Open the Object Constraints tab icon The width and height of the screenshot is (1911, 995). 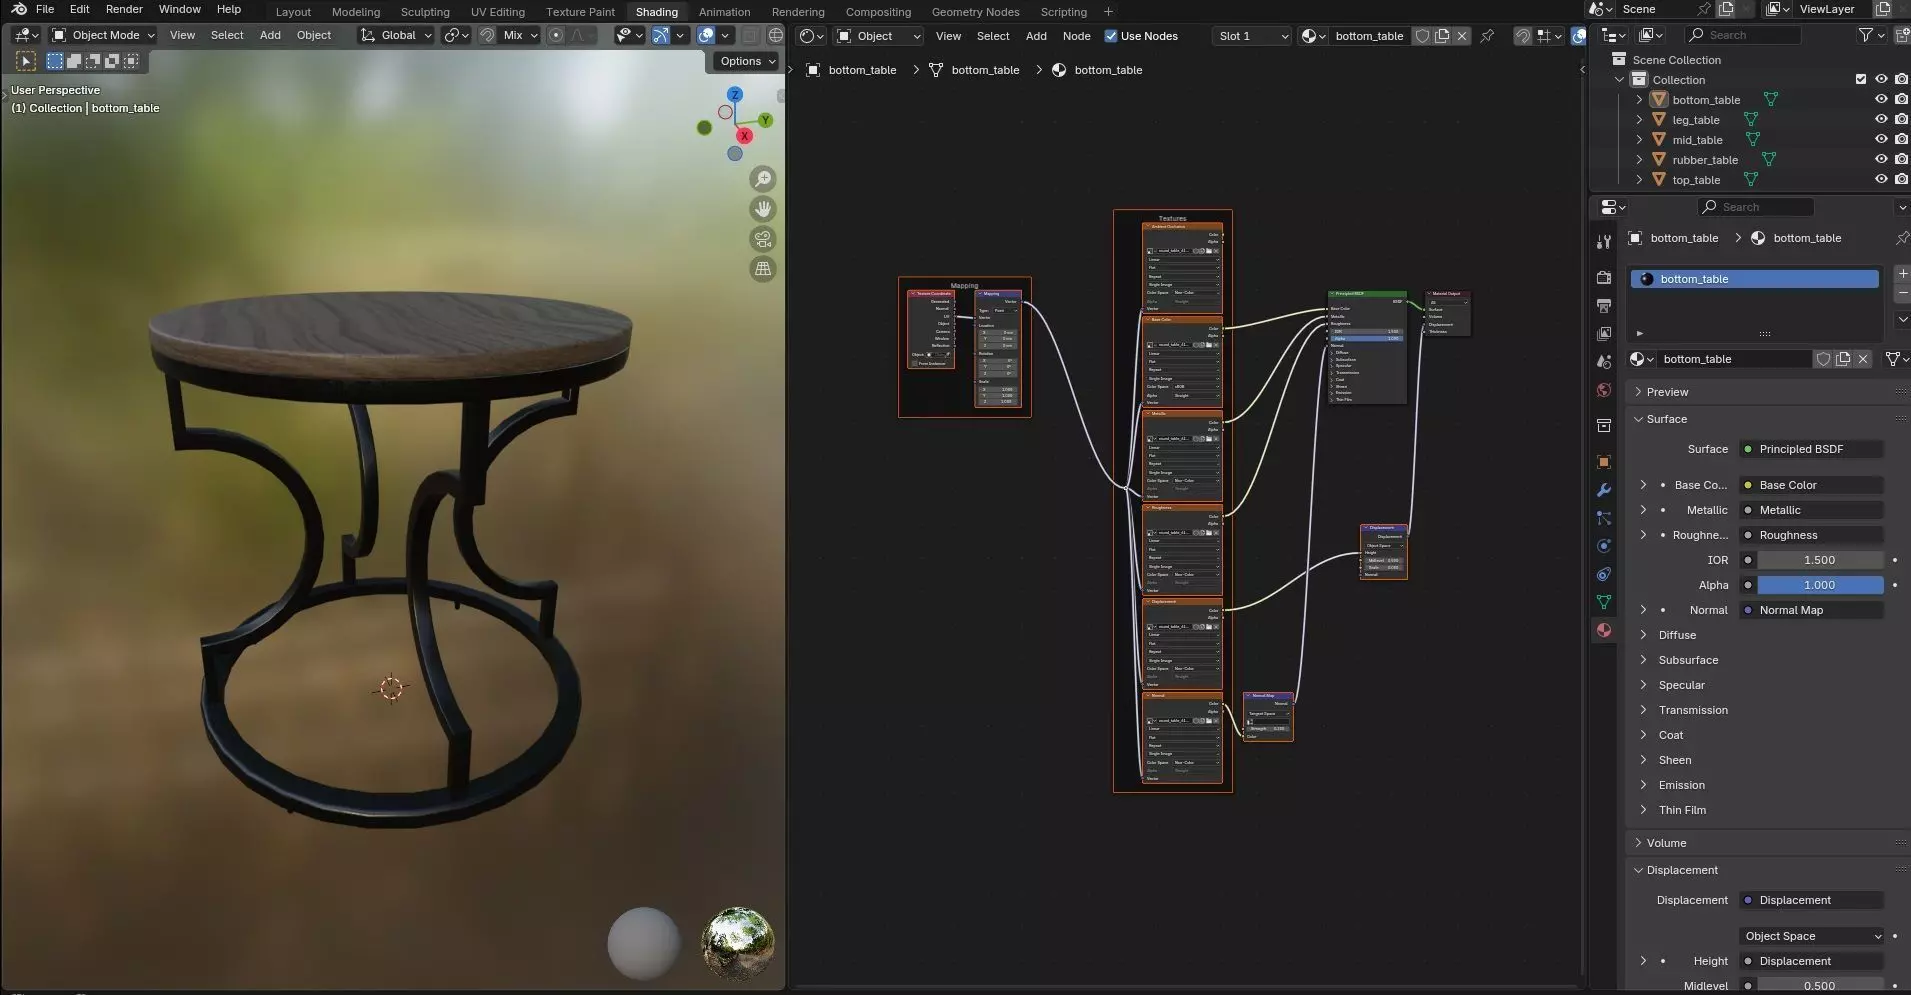click(x=1604, y=574)
